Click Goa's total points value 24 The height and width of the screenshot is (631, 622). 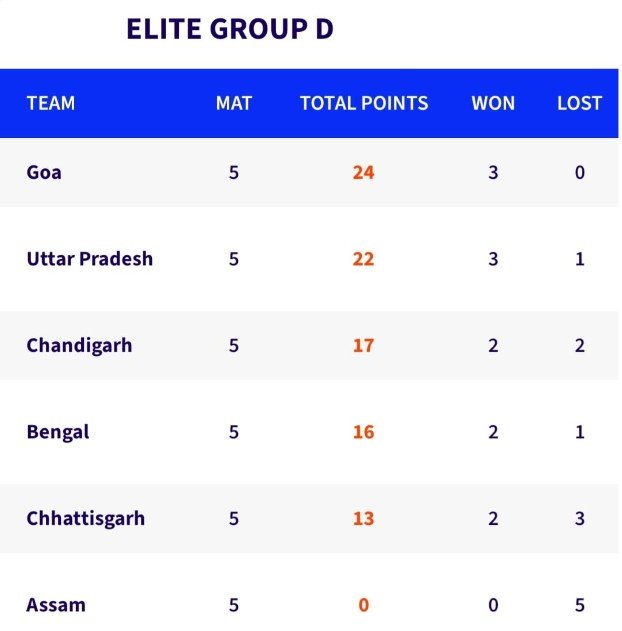coord(363,172)
